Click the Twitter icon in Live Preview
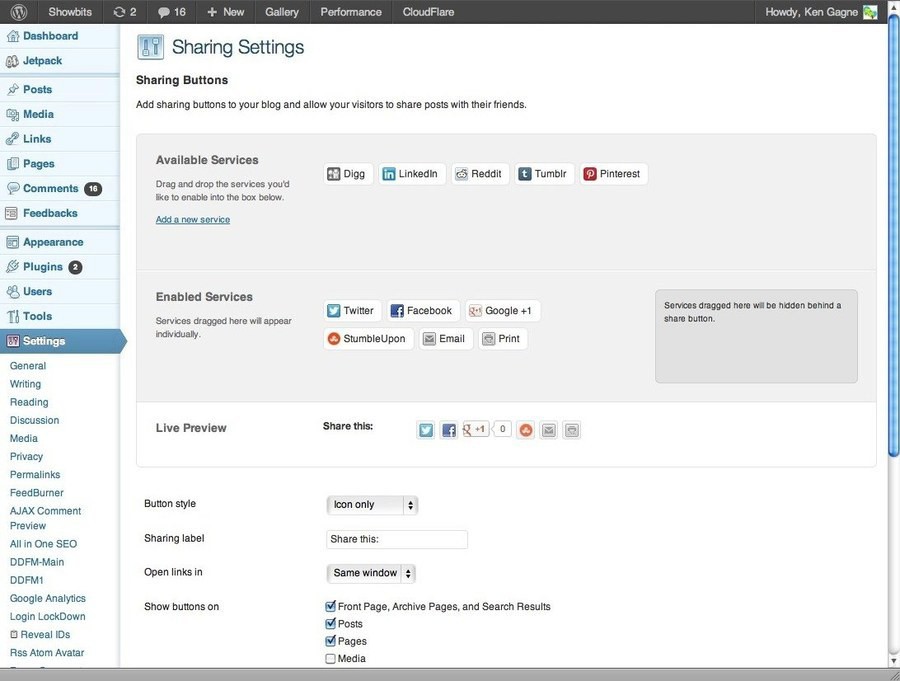Image resolution: width=900 pixels, height=681 pixels. click(426, 430)
